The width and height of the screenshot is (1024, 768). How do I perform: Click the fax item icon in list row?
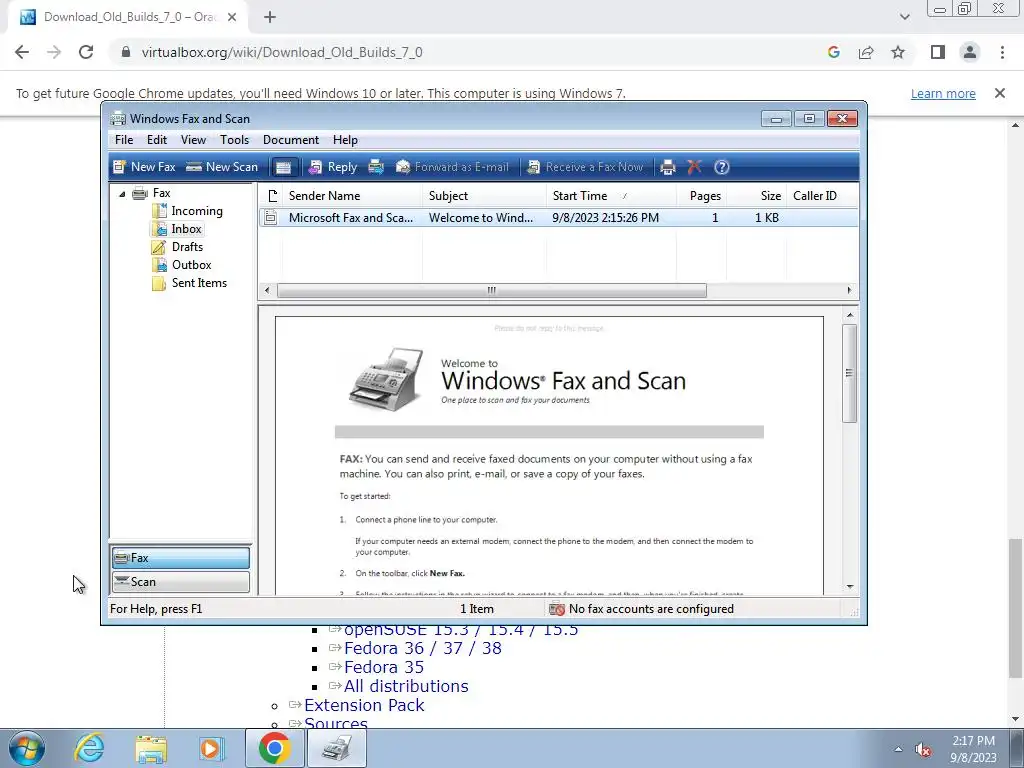click(270, 217)
